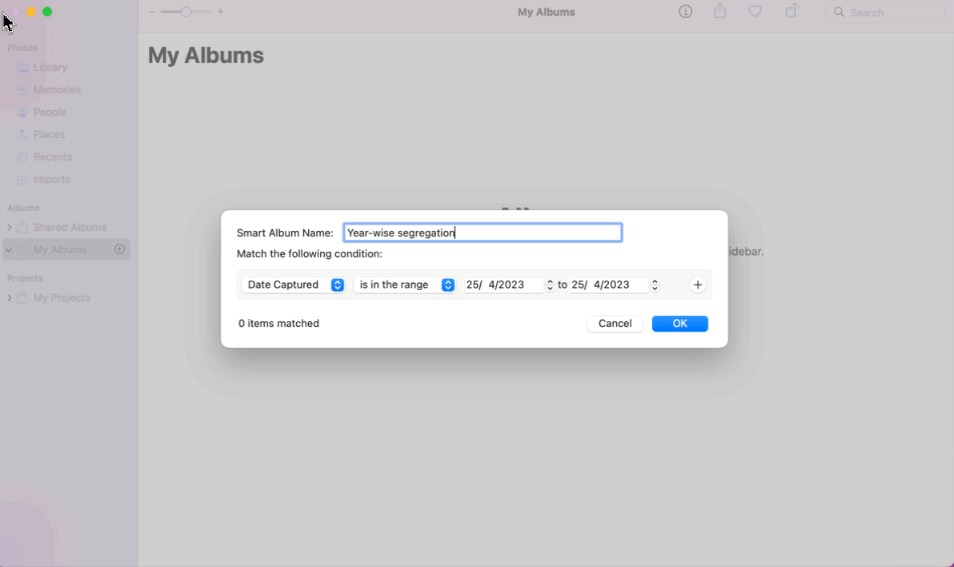The width and height of the screenshot is (954, 567).
Task: Click the Search field in toolbar
Action: (885, 12)
